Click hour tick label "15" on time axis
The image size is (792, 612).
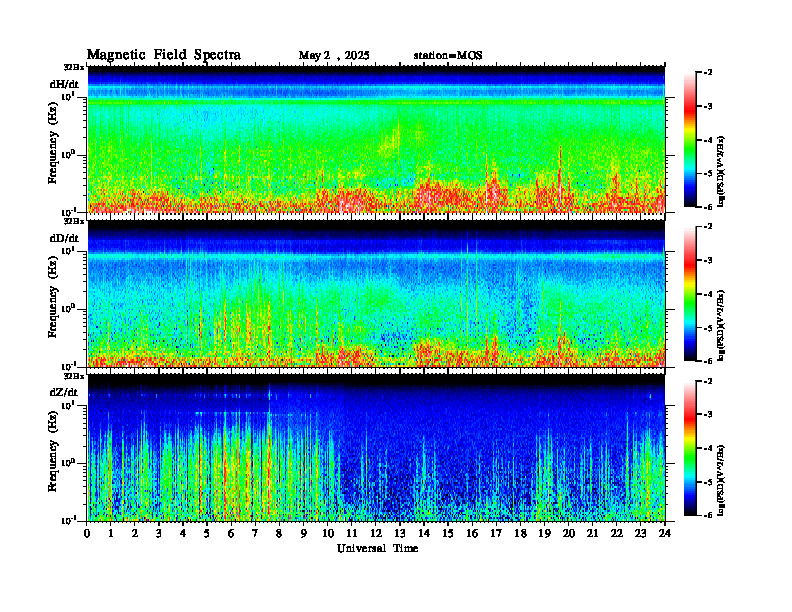coord(448,534)
